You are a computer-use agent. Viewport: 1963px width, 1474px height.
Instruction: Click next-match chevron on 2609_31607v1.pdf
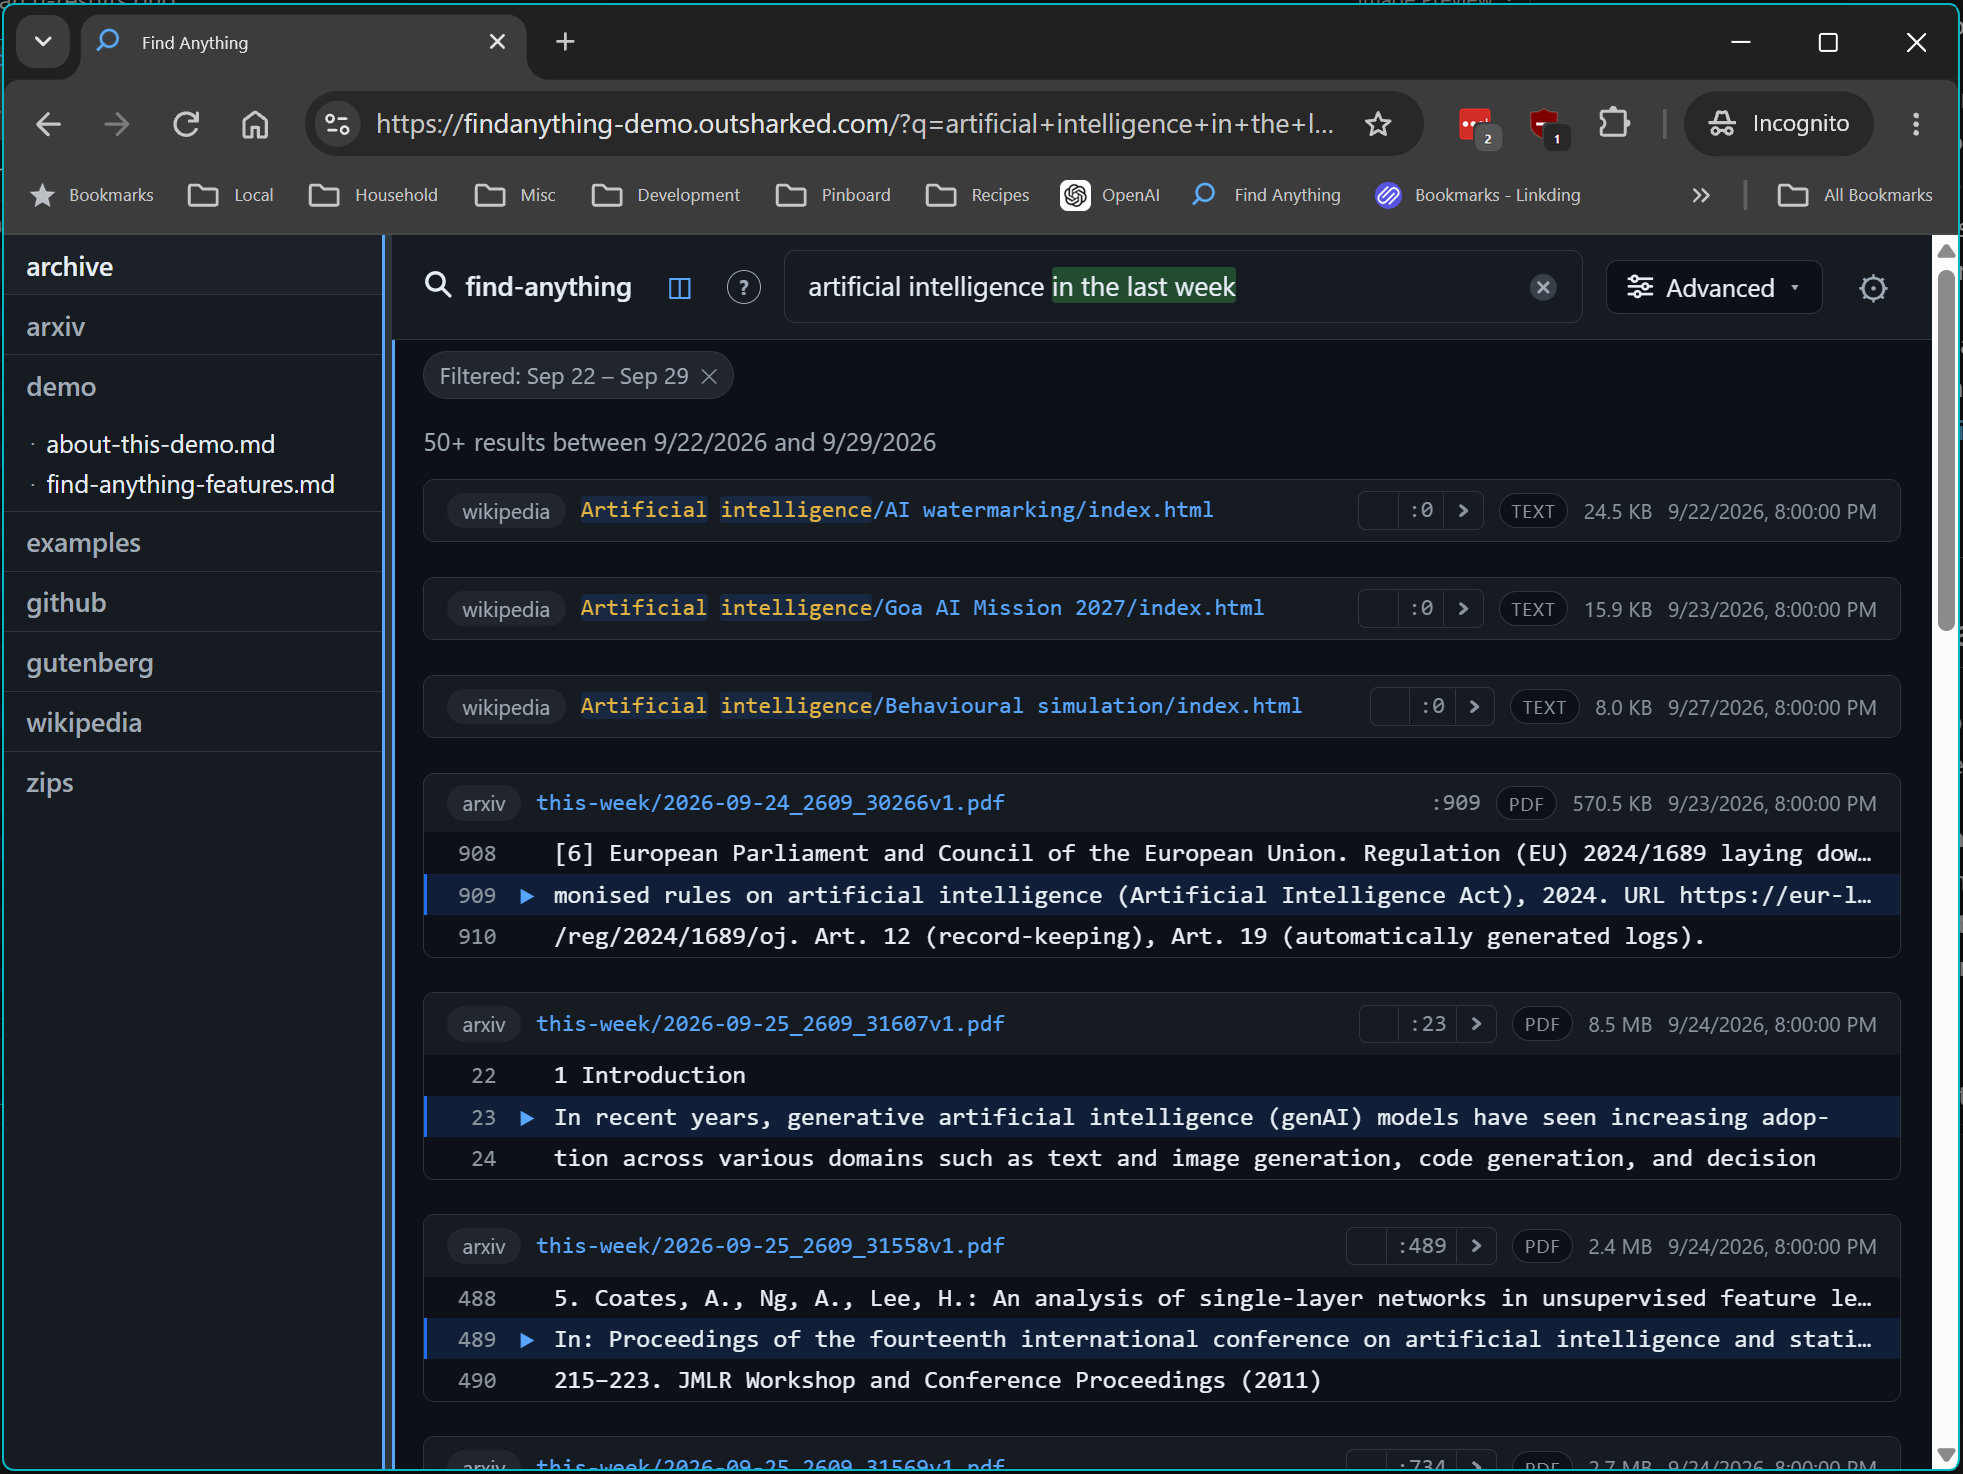pyautogui.click(x=1476, y=1024)
